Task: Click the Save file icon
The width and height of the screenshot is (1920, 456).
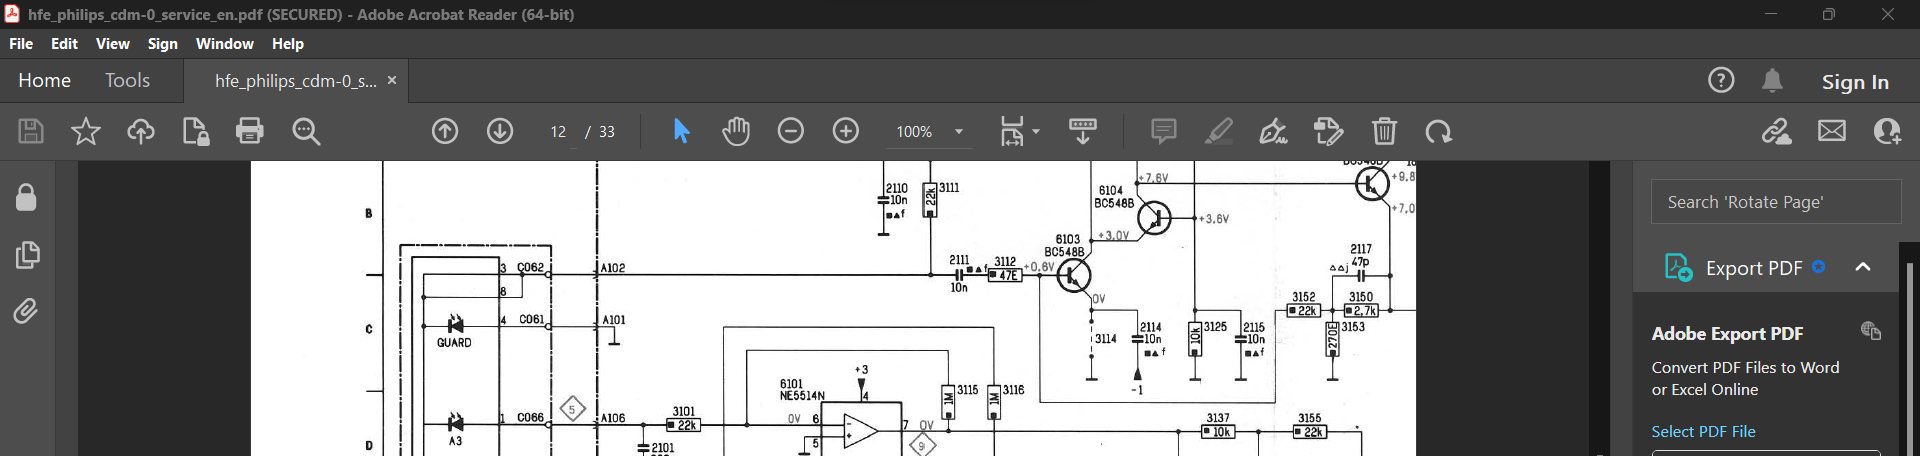Action: tap(31, 131)
